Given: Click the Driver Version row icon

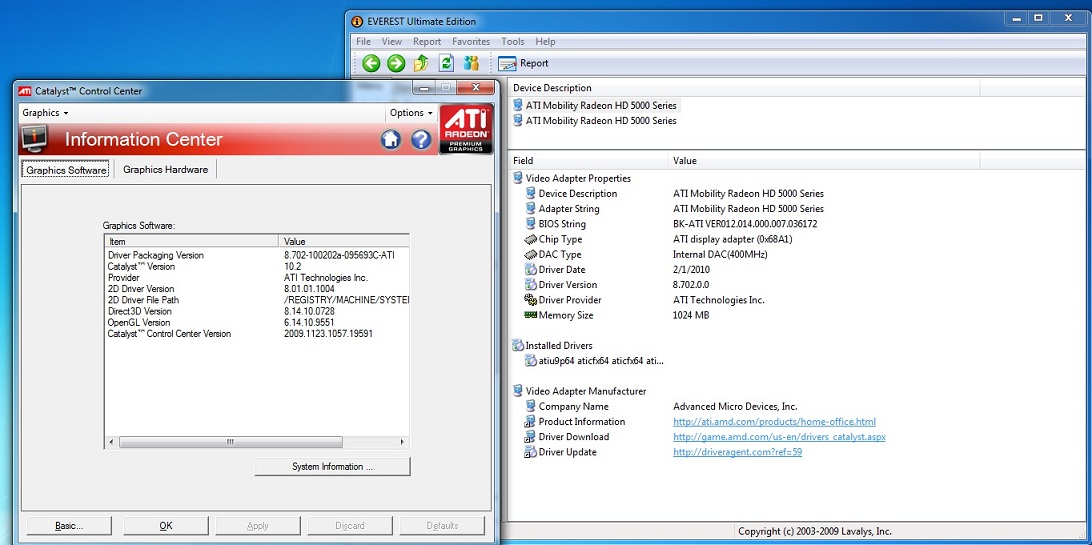Looking at the screenshot, I should [x=531, y=285].
